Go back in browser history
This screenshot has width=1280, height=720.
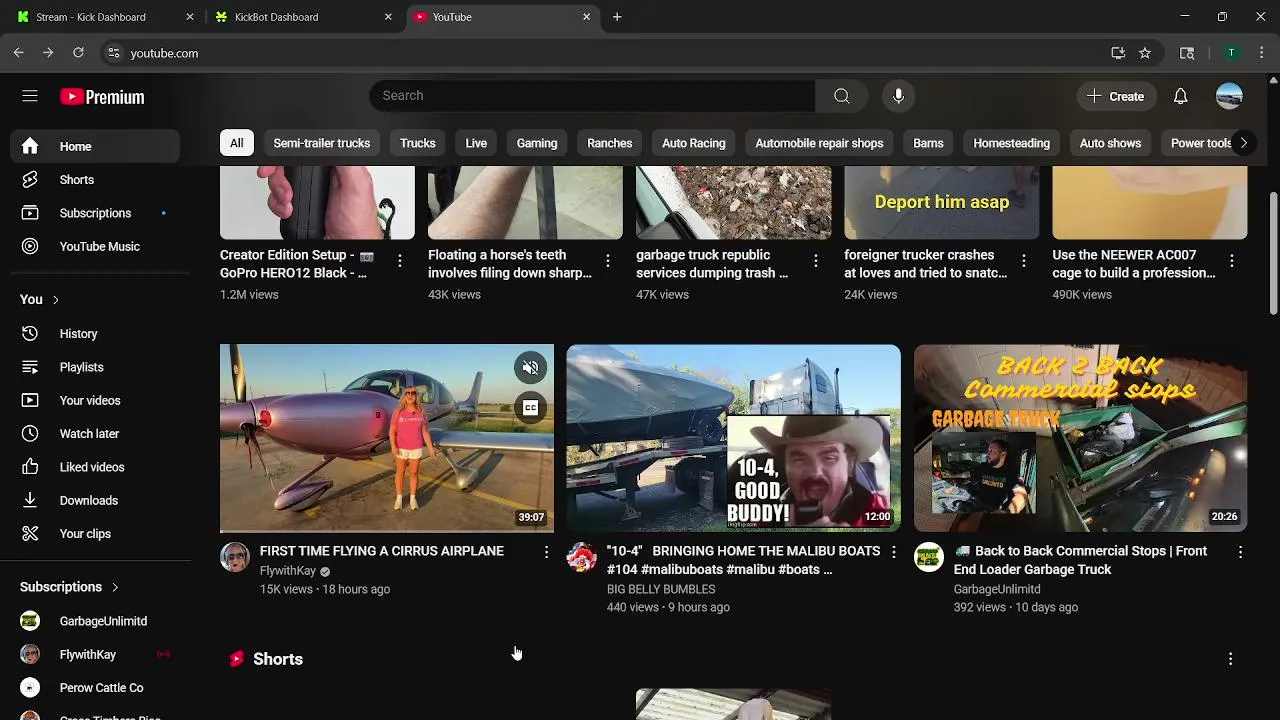[19, 53]
